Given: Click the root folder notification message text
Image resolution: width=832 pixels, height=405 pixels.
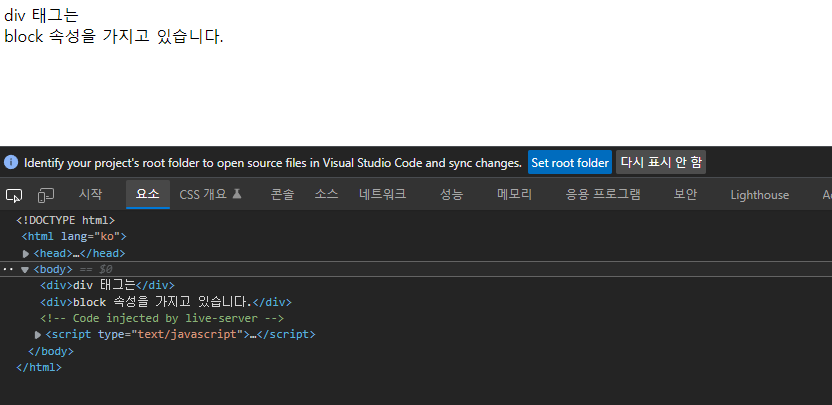Looking at the screenshot, I should click(273, 163).
